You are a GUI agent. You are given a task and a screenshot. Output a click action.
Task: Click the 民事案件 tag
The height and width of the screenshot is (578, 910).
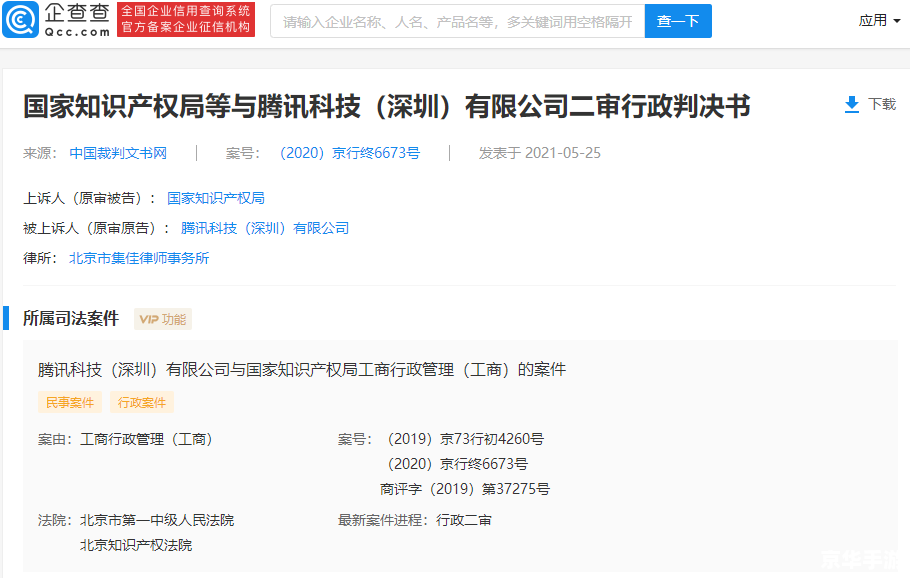pyautogui.click(x=70, y=402)
